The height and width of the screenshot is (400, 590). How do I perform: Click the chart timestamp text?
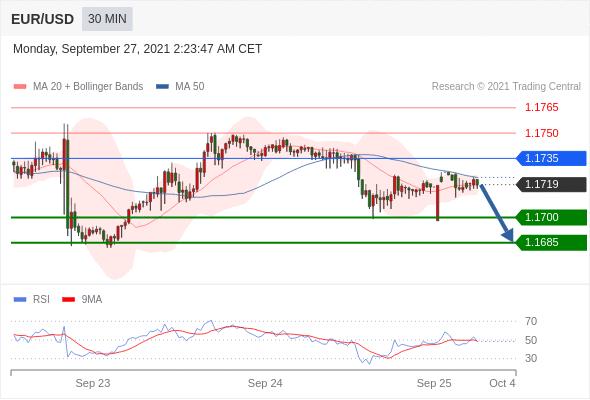tap(137, 49)
